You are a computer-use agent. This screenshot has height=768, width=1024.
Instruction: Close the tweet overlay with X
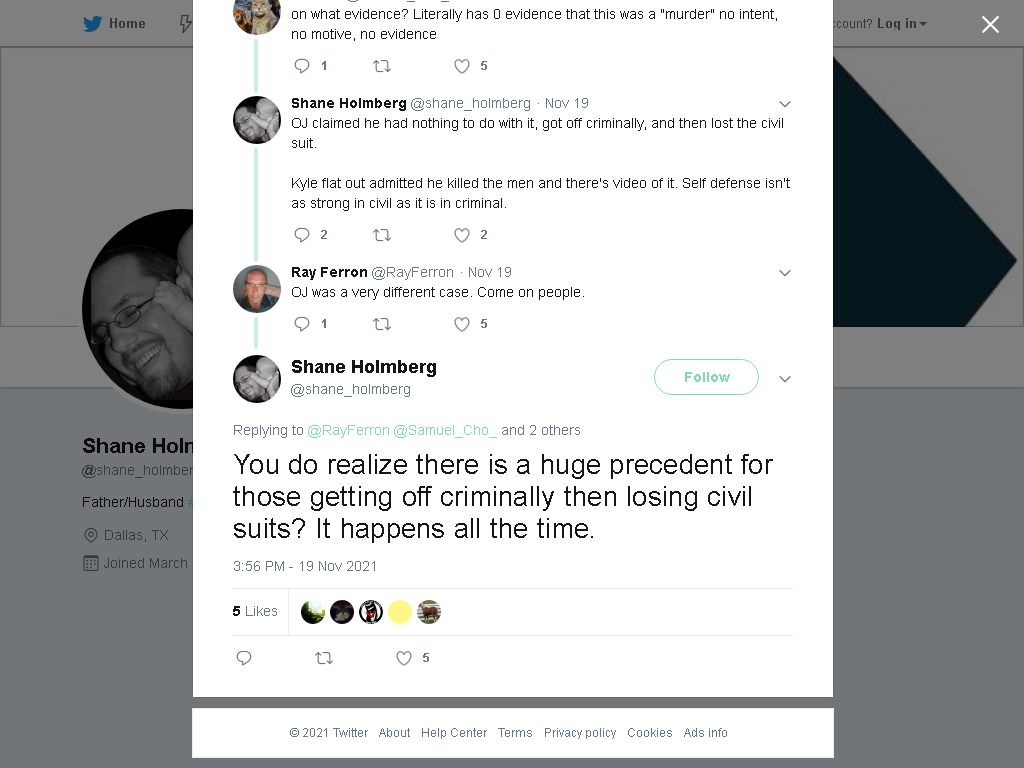990,24
